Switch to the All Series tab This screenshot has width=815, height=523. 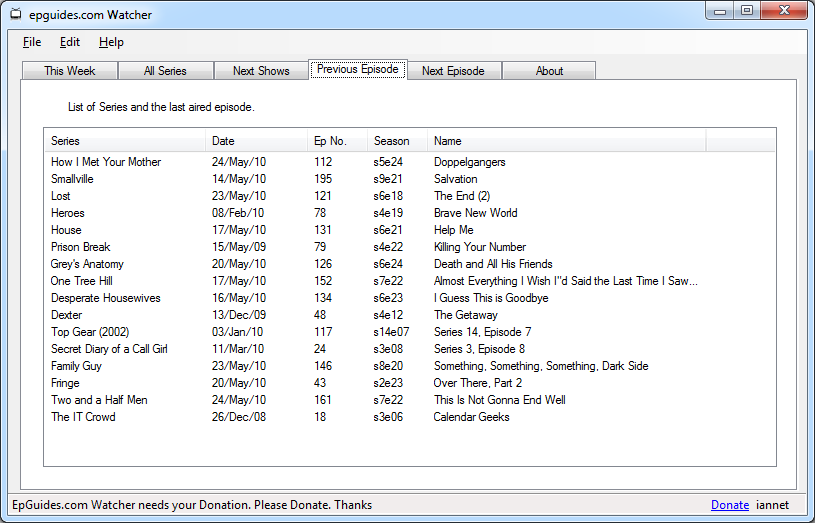[x=165, y=71]
